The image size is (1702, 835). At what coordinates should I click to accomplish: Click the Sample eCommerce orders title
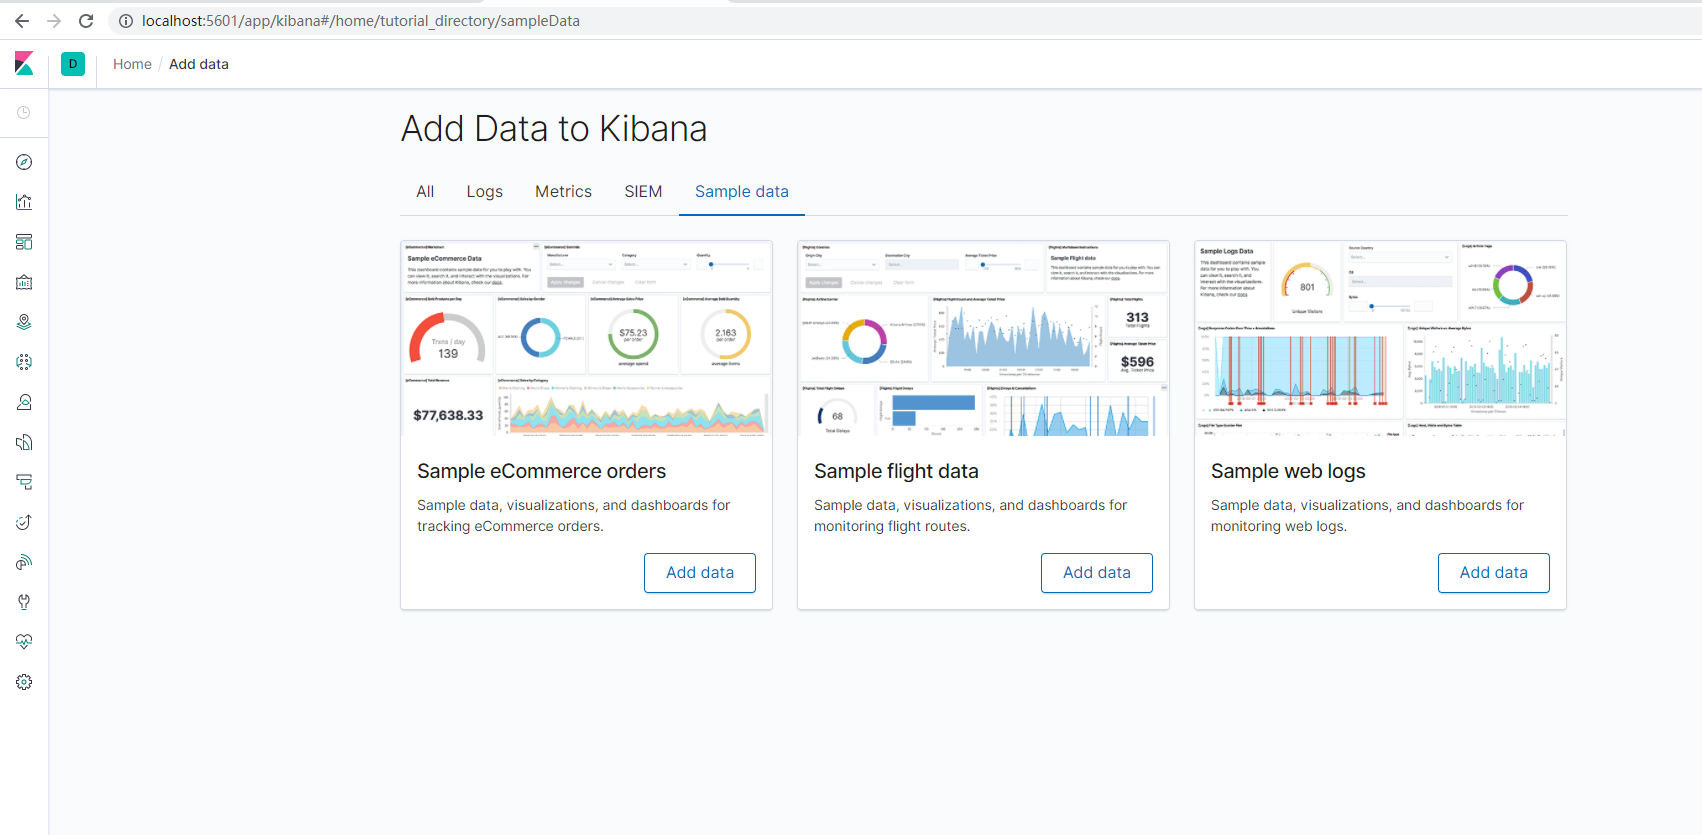541,471
